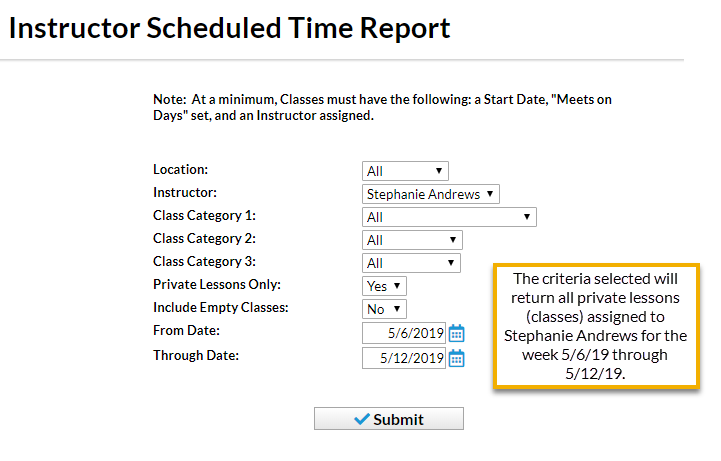The image size is (721, 461).
Task: Click the Instructor Scheduled Time Report heading
Action: tap(229, 28)
